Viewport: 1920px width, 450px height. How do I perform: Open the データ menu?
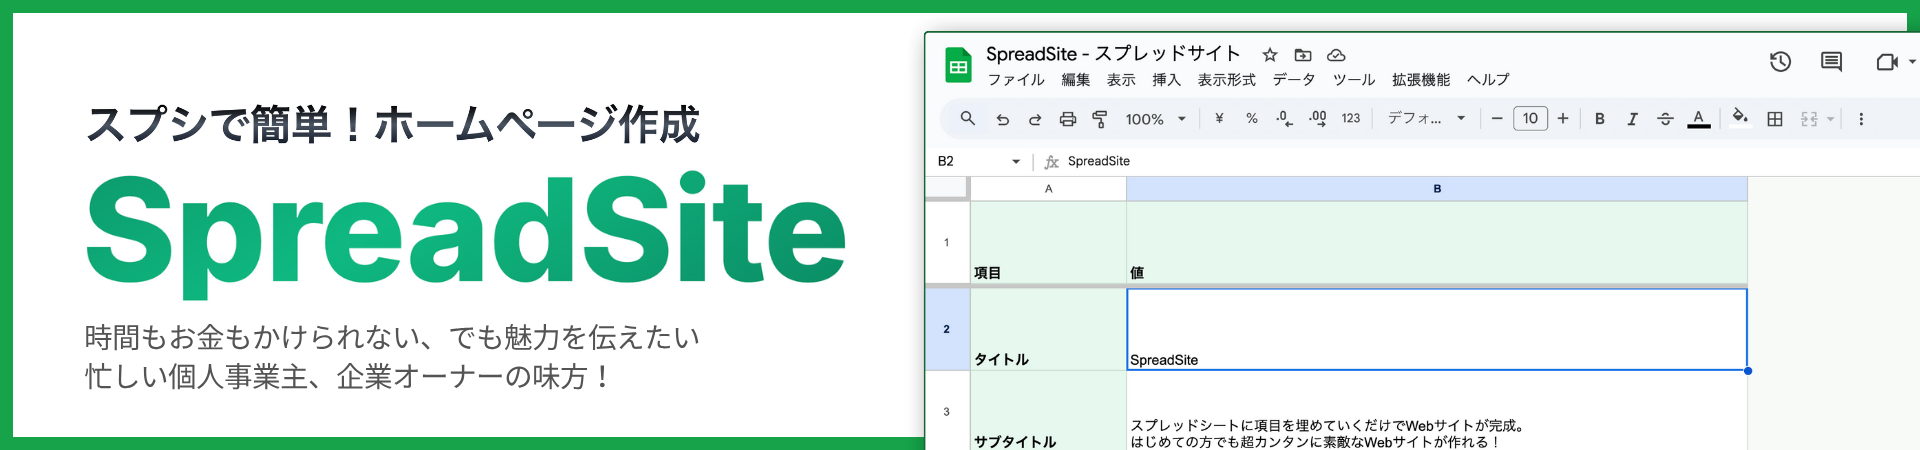click(1294, 80)
